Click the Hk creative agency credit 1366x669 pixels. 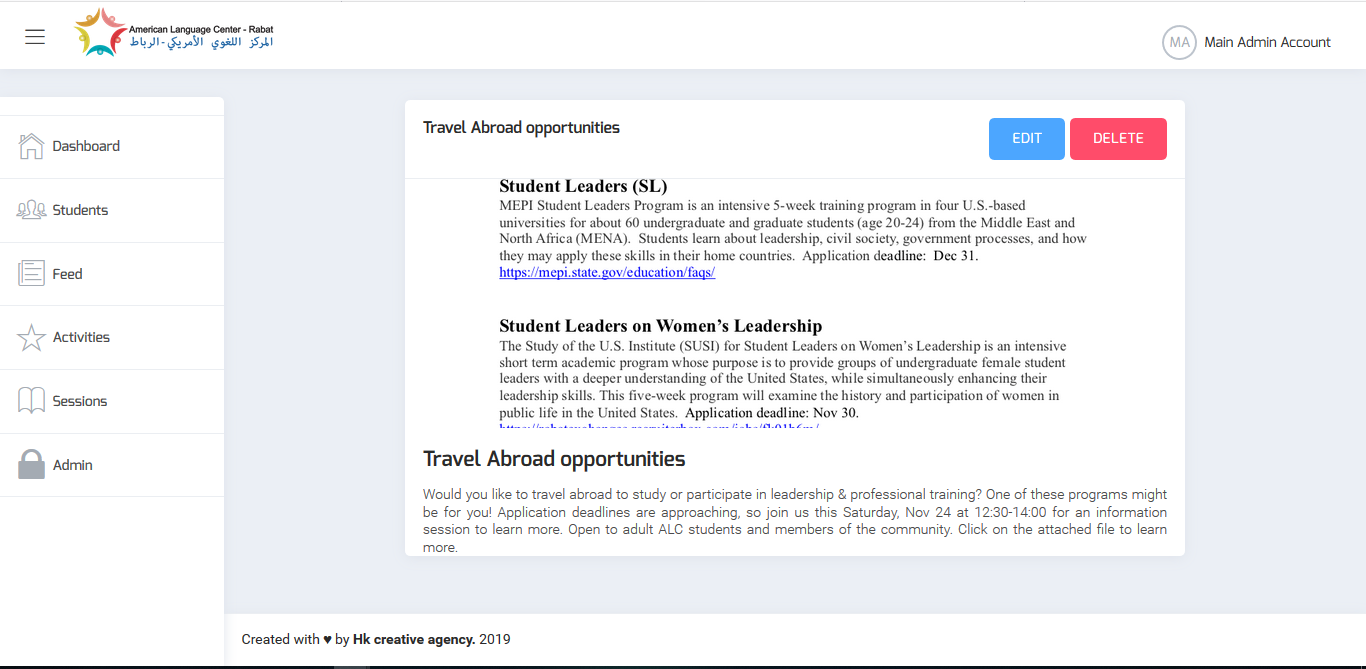tap(414, 639)
